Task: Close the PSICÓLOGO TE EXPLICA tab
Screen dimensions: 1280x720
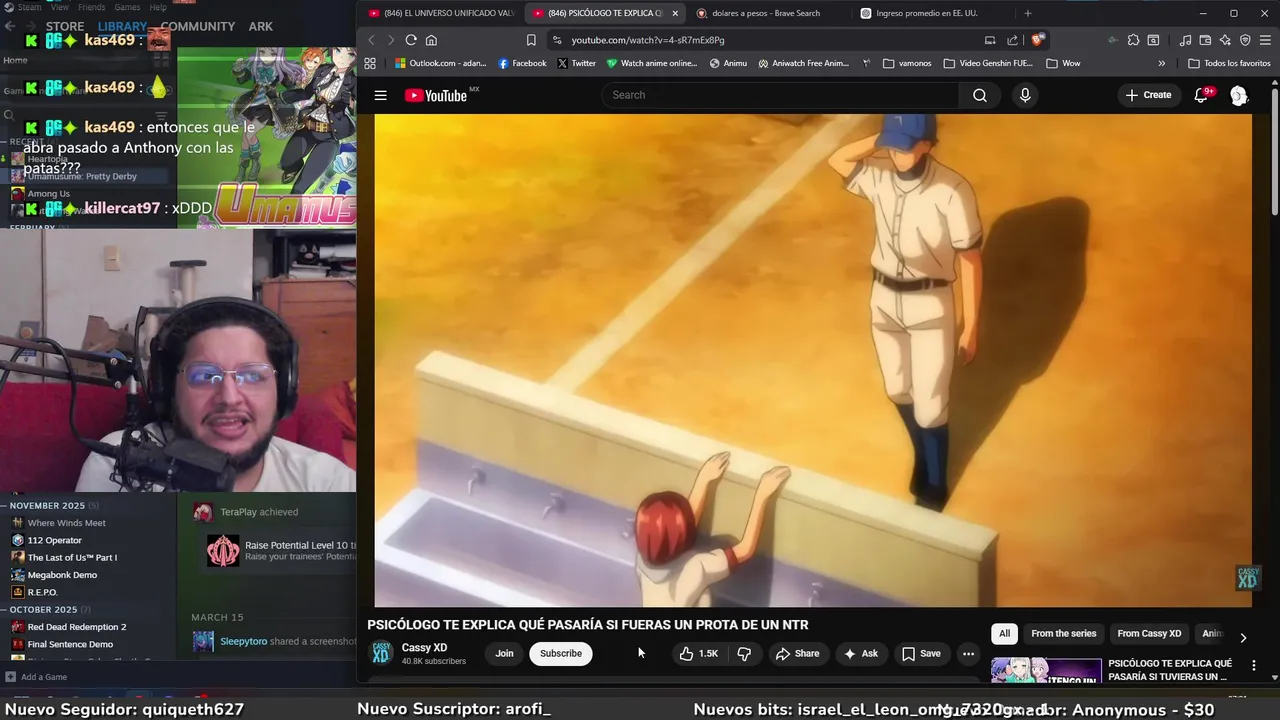Action: [675, 13]
